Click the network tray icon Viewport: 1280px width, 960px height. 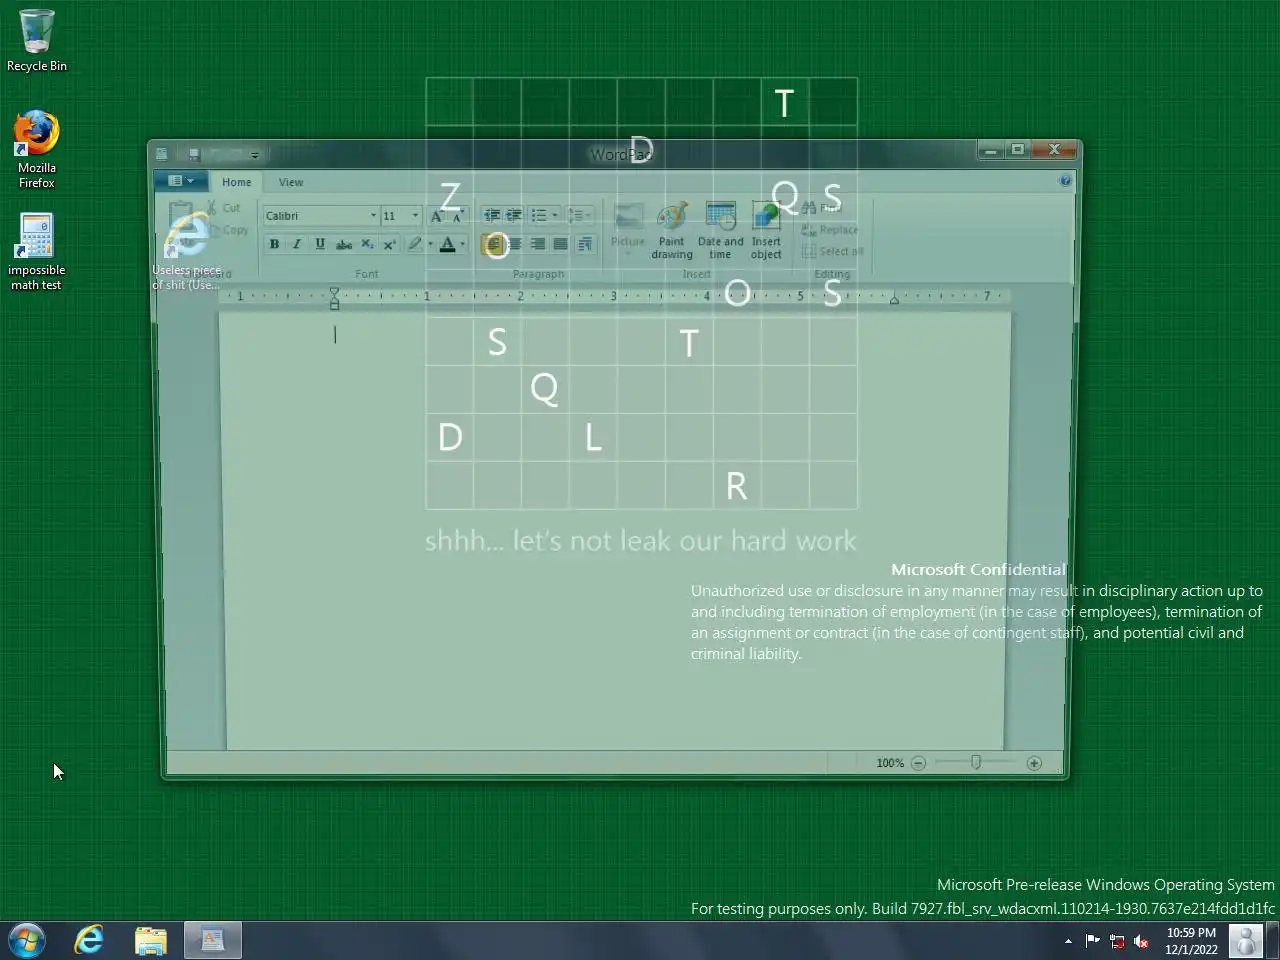tap(1117, 941)
